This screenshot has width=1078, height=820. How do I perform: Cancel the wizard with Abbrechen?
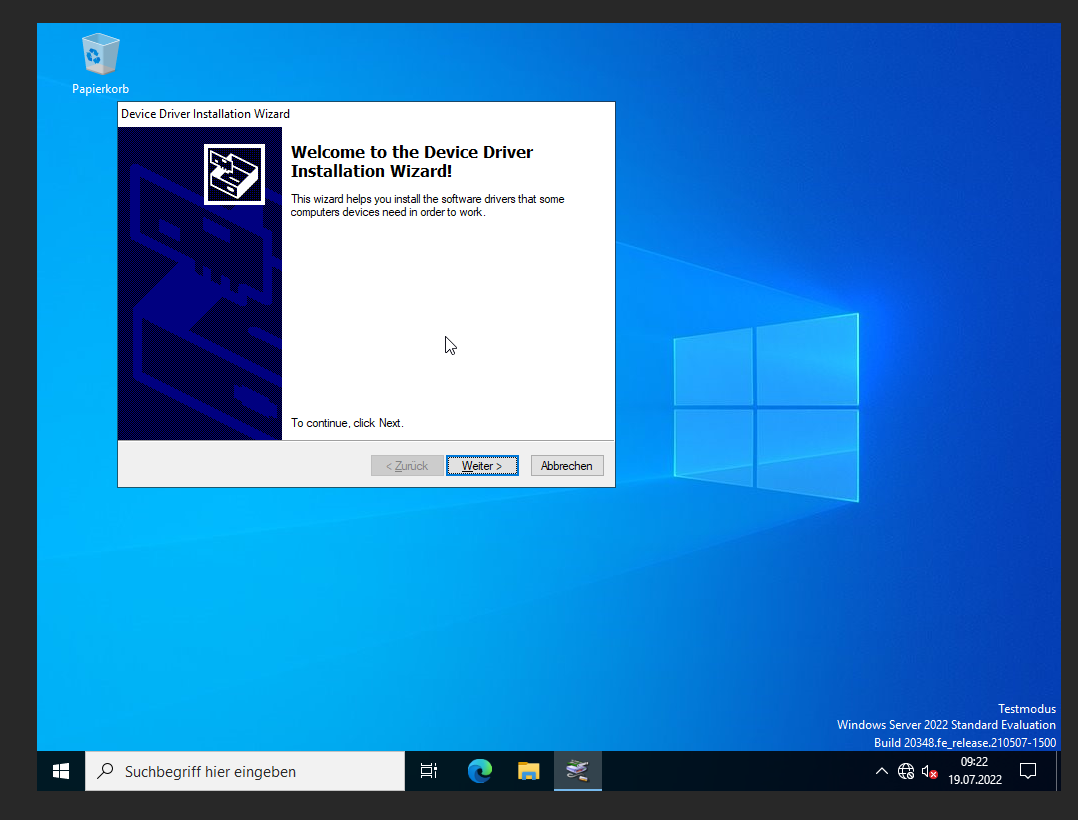566,465
